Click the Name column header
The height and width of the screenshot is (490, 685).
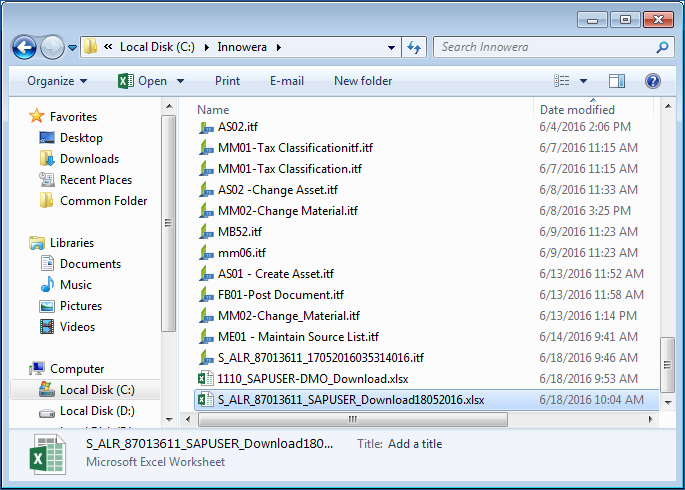213,109
